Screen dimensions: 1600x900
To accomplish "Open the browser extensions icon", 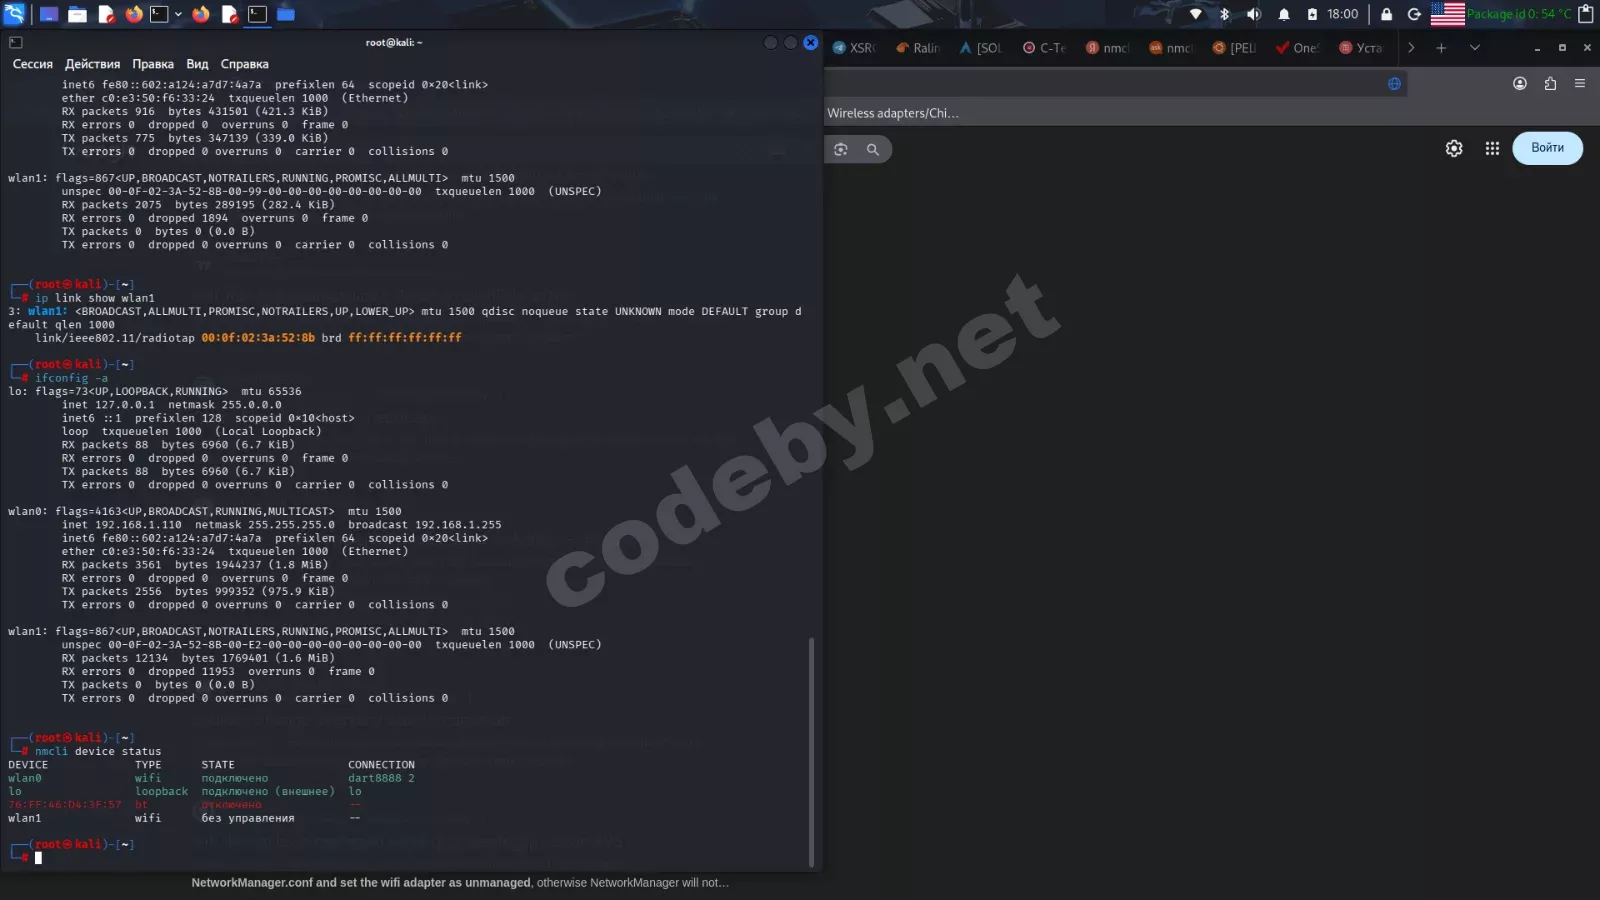I will pos(1550,84).
